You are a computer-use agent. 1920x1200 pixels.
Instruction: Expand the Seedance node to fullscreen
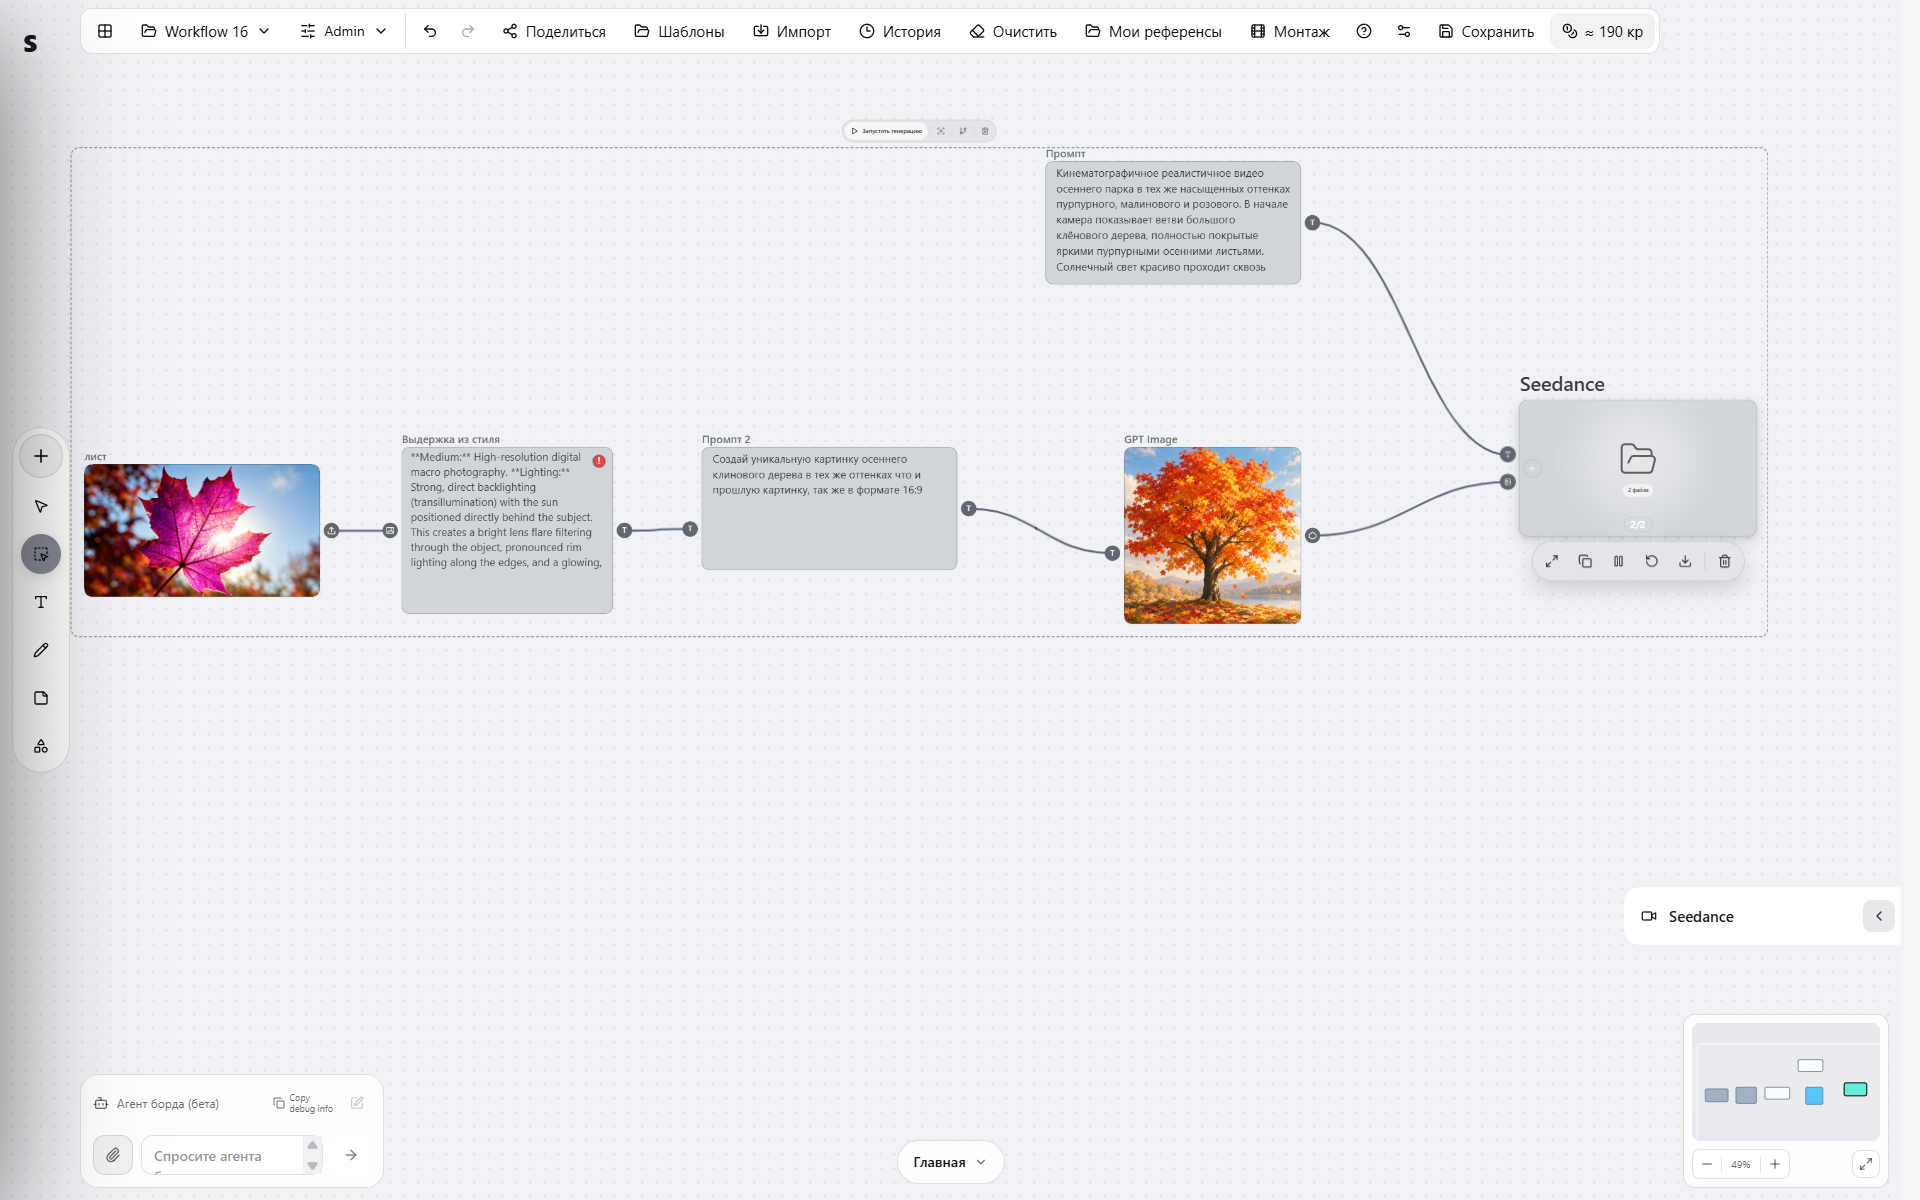click(1552, 561)
